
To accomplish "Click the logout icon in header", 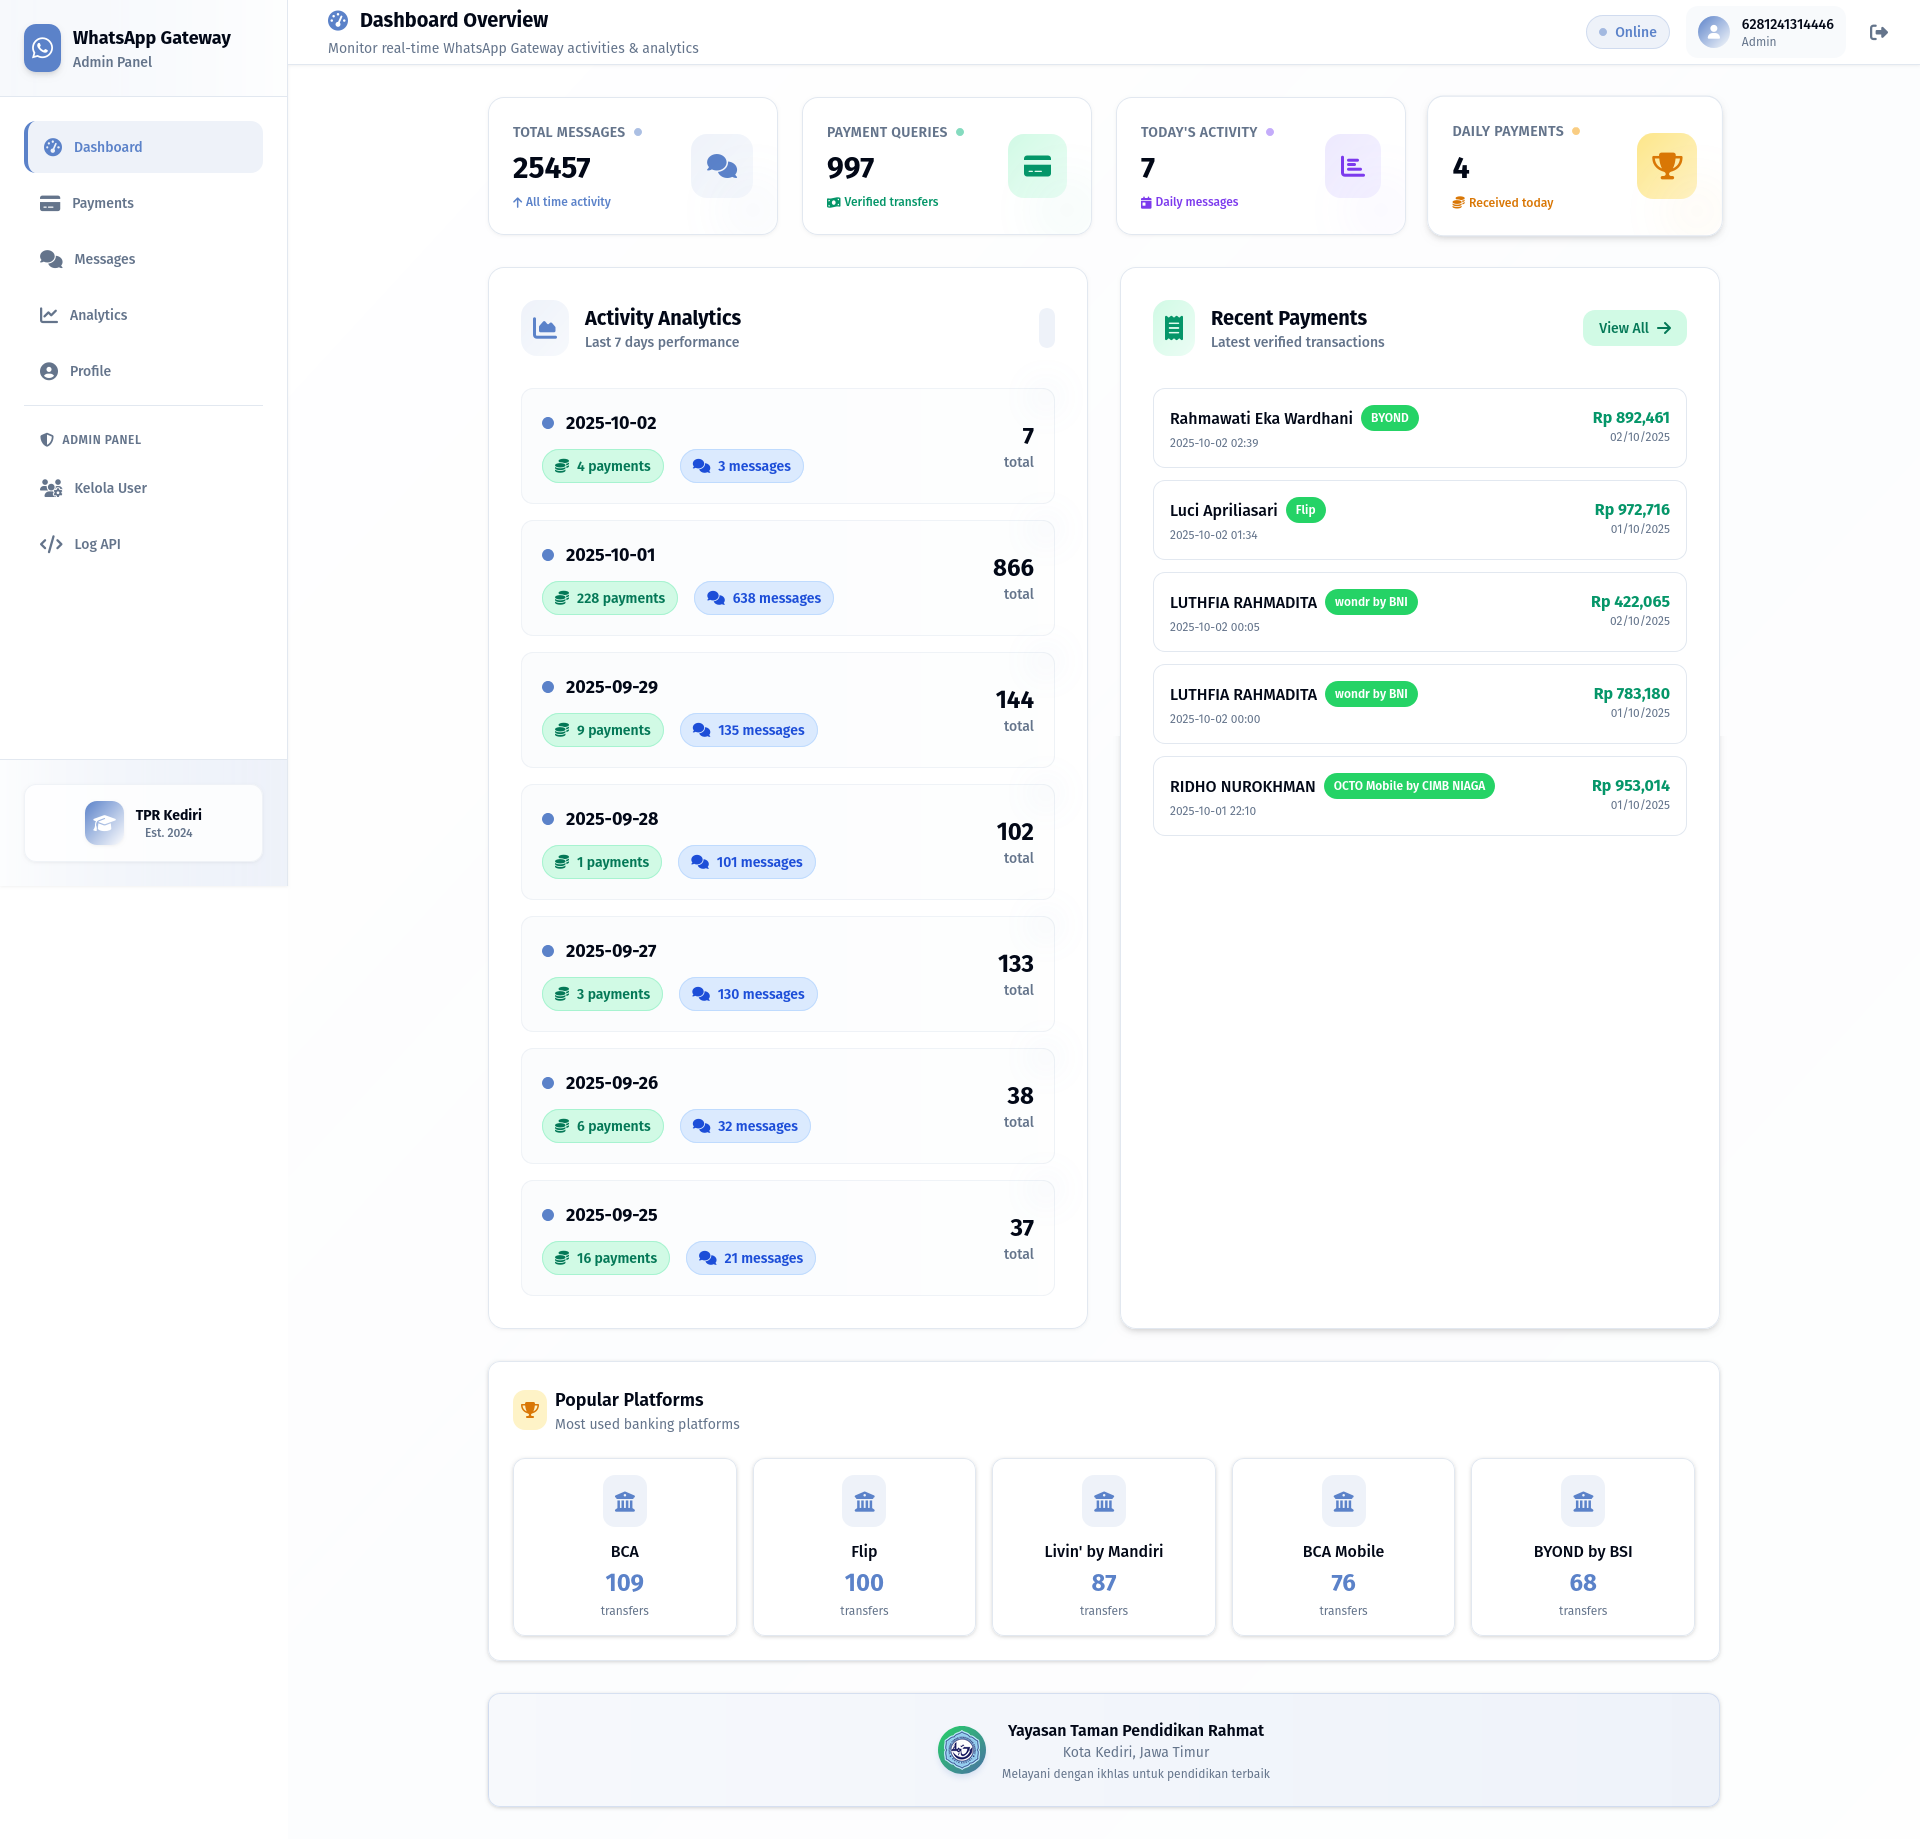I will point(1878,32).
